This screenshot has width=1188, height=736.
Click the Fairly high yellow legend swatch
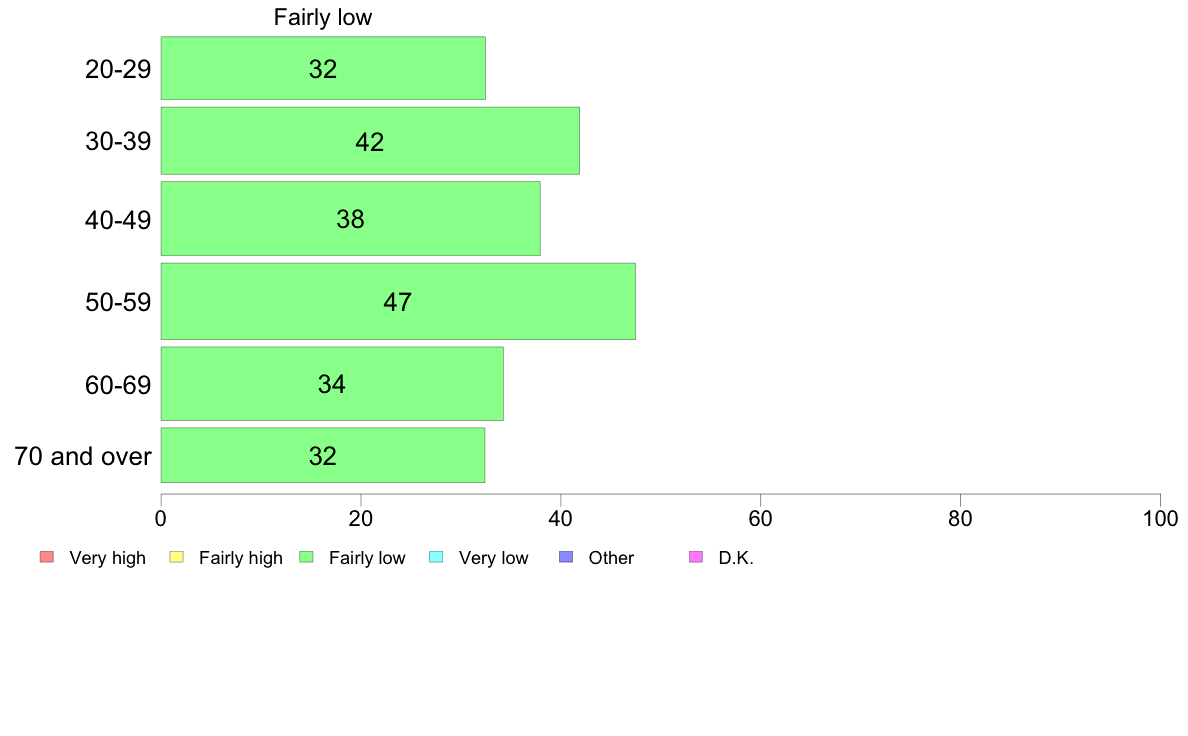tap(177, 557)
